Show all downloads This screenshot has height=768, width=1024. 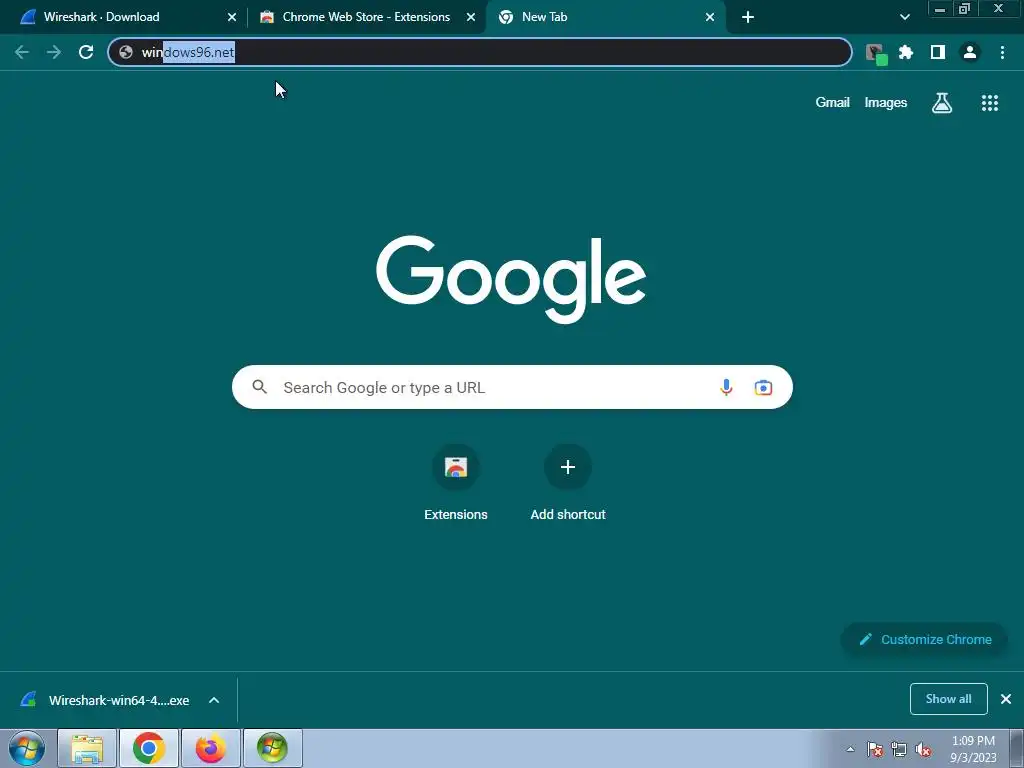coord(948,699)
